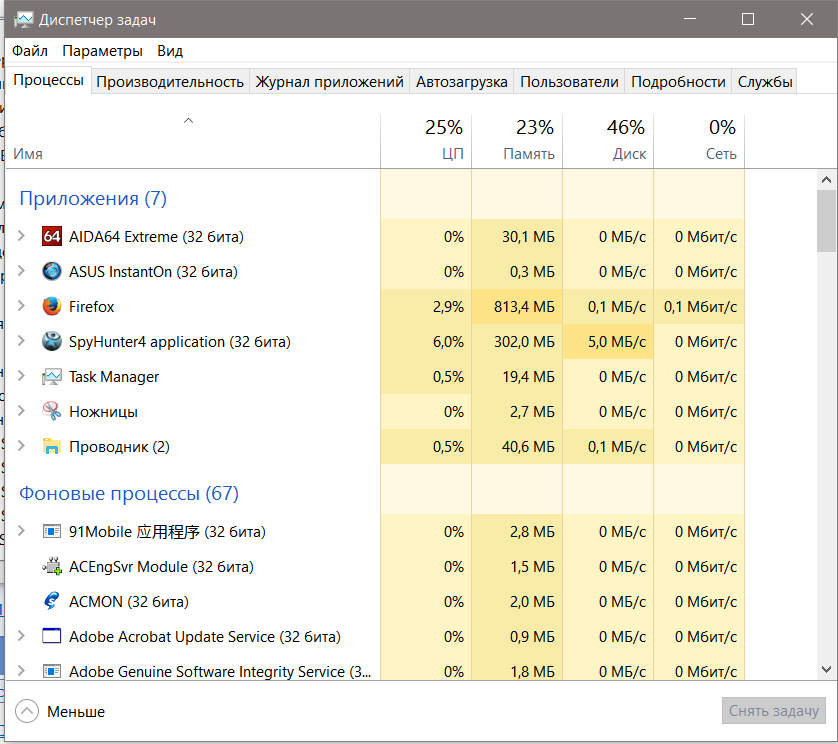Click the Adobe Acrobat Update Service icon
The height and width of the screenshot is (744, 838).
52,637
